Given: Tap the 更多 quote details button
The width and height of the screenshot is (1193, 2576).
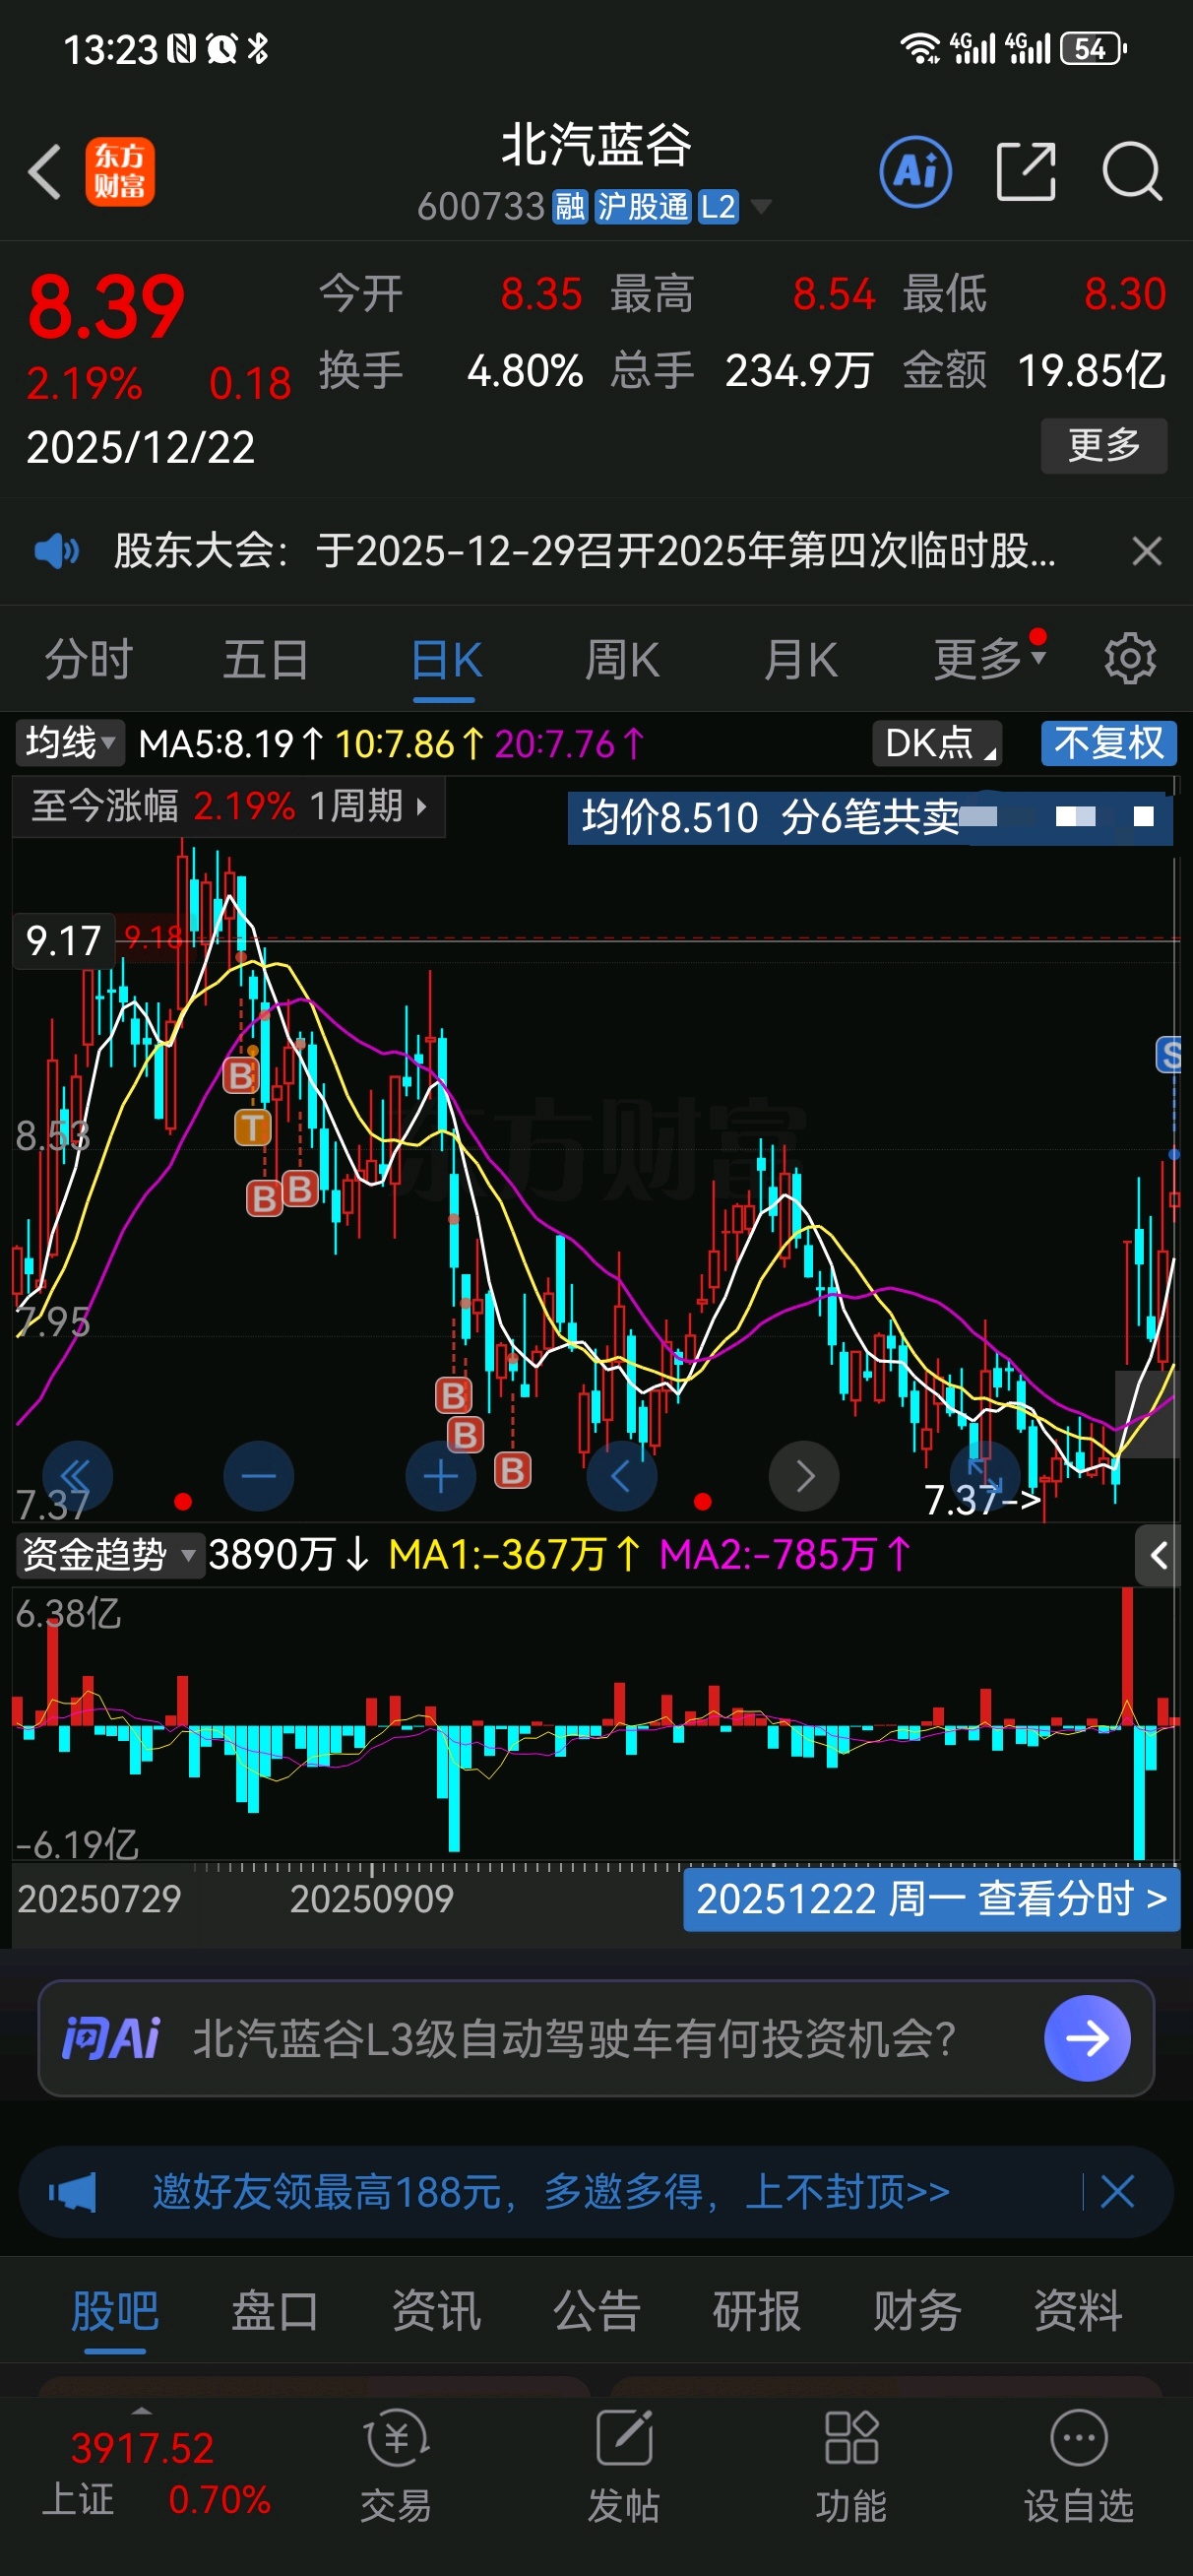Looking at the screenshot, I should tap(1103, 445).
